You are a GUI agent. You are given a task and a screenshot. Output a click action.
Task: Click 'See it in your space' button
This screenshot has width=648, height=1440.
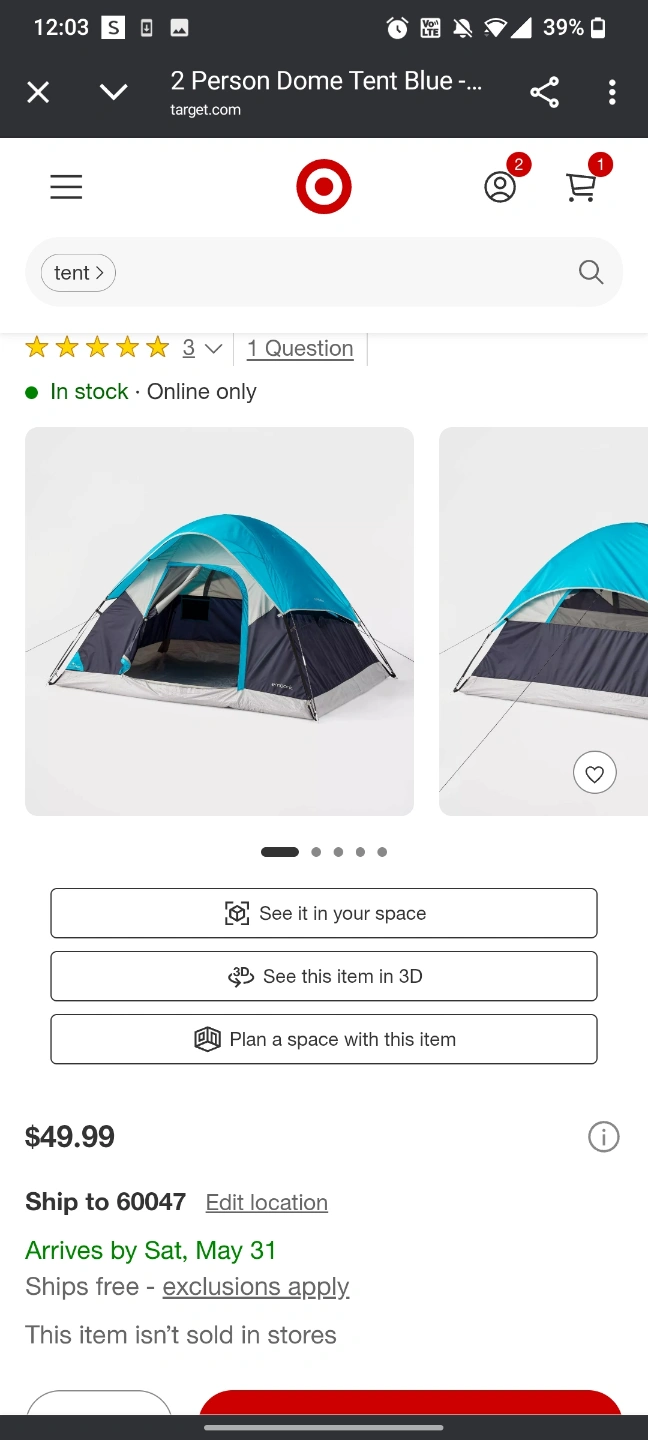324,913
